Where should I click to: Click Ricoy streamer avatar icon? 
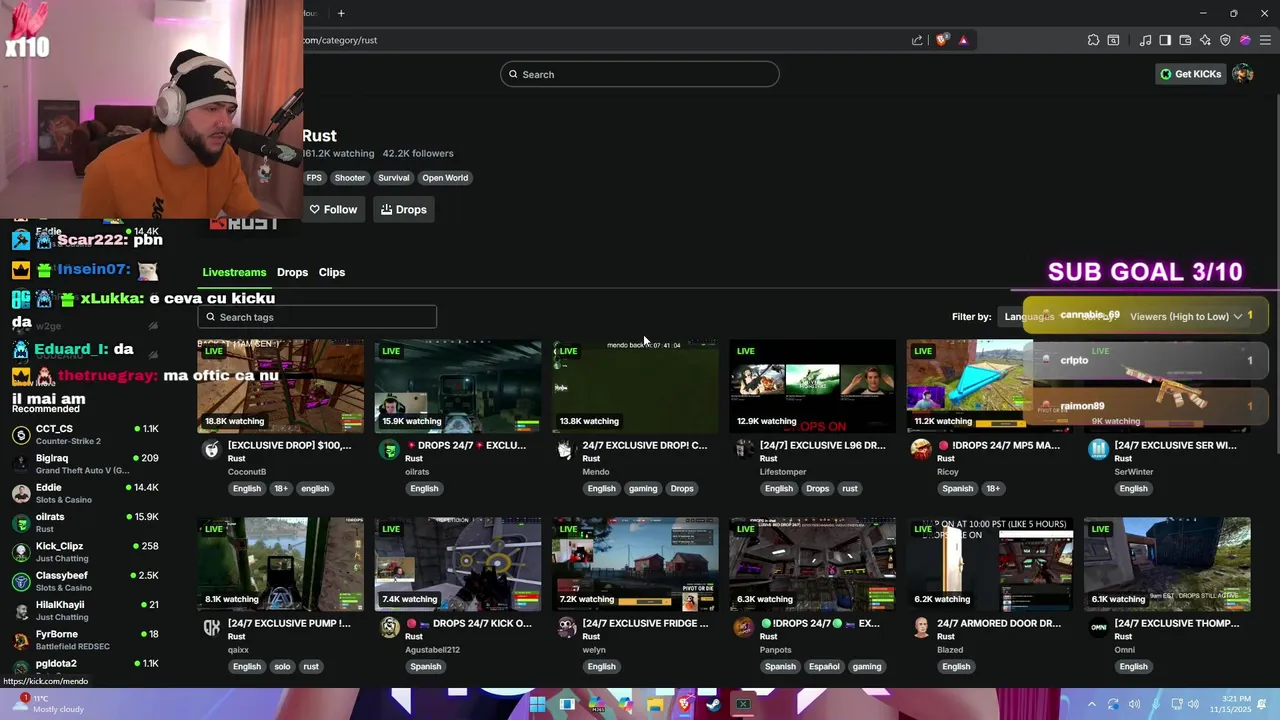[x=920, y=450]
